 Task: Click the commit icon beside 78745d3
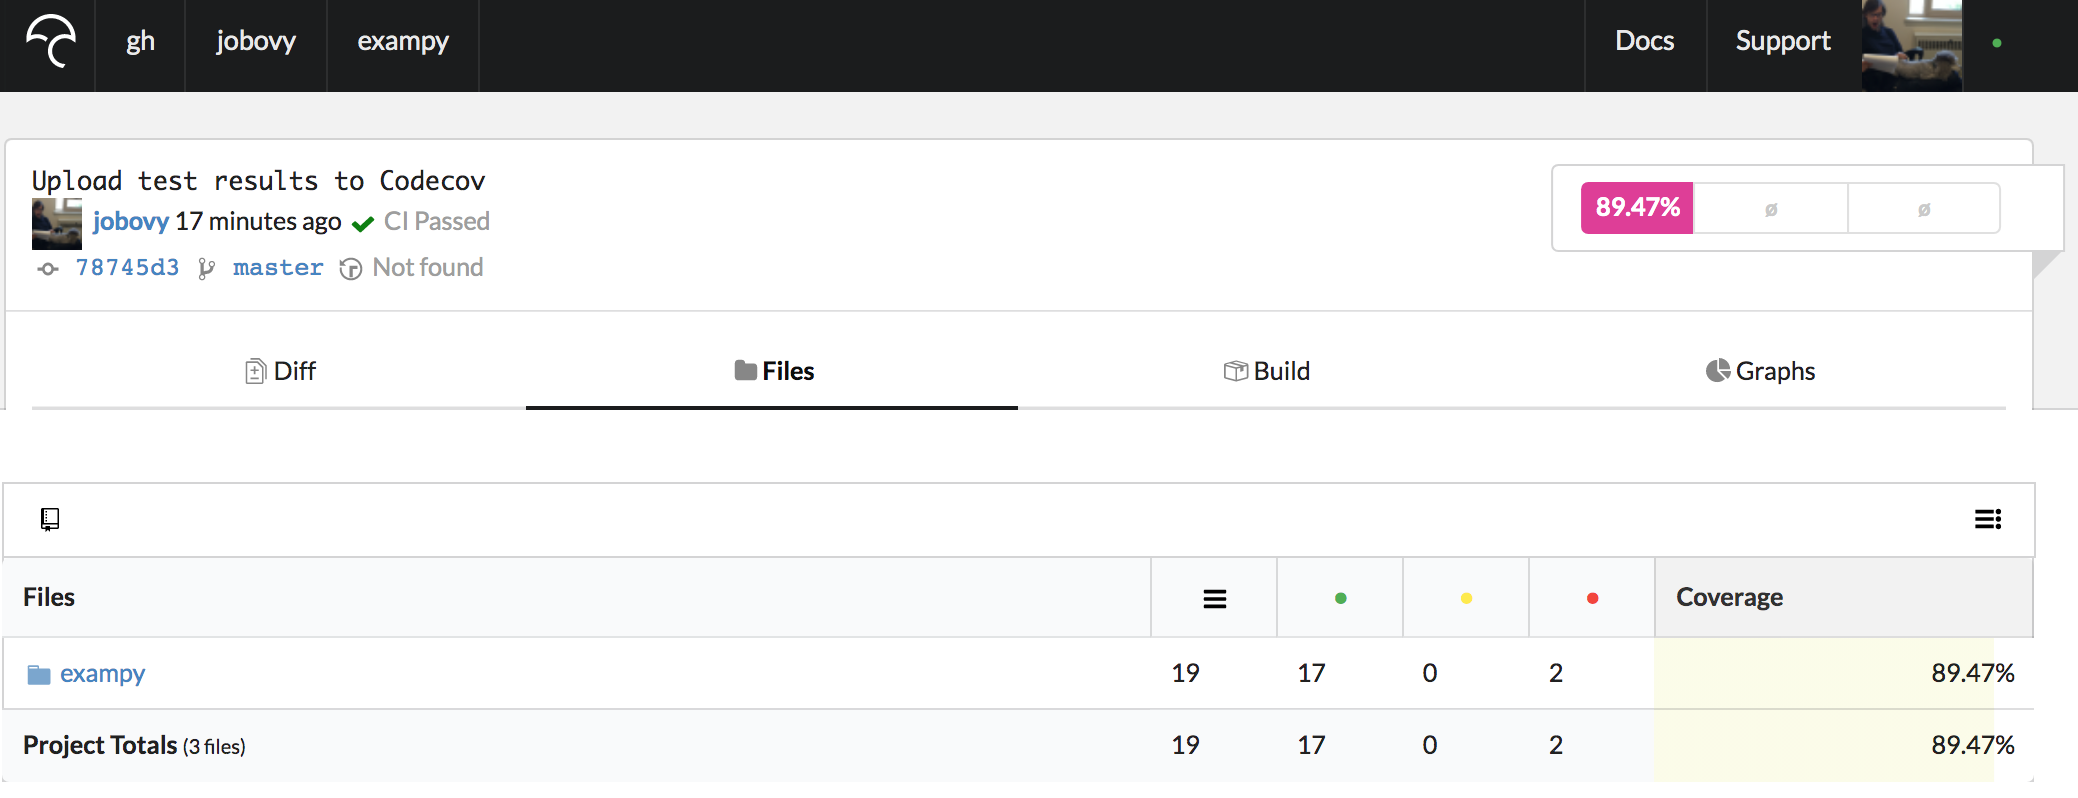coord(48,268)
